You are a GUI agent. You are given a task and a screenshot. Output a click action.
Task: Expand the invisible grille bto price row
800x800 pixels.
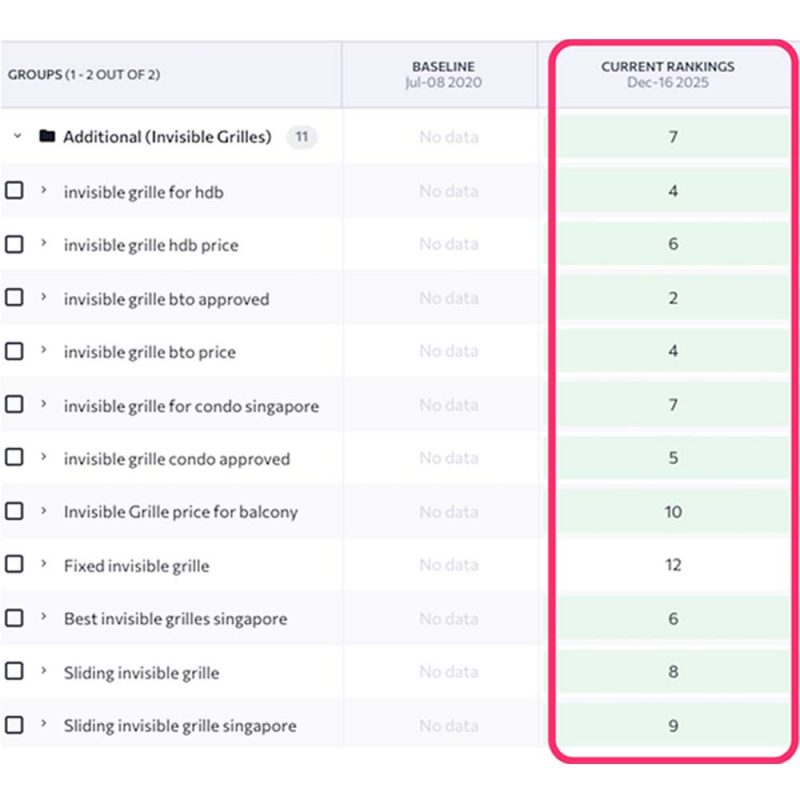click(43, 350)
